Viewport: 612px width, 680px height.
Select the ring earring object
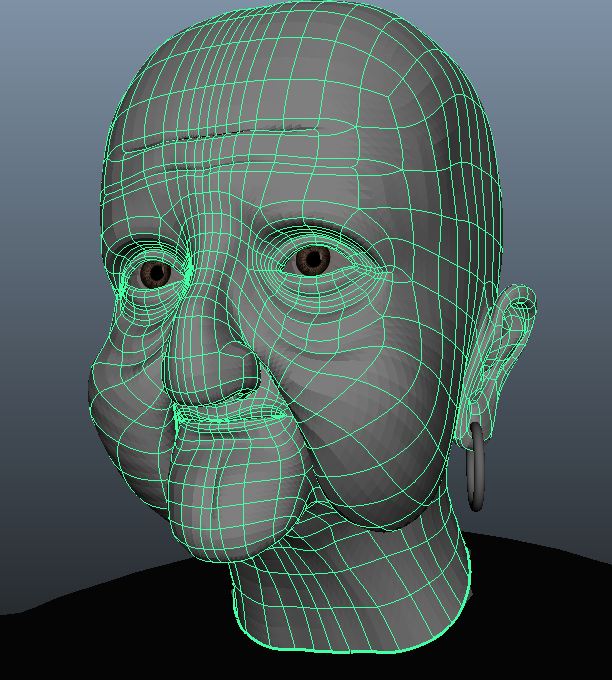tap(476, 466)
